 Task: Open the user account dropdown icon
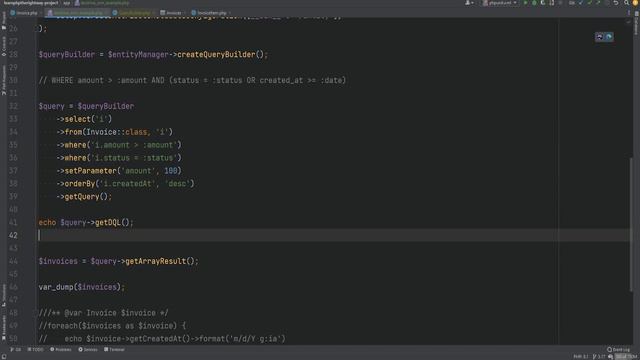[x=469, y=3]
